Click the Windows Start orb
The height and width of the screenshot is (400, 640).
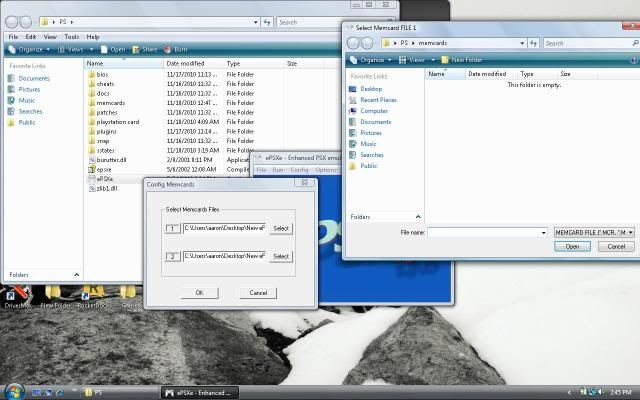(14, 390)
